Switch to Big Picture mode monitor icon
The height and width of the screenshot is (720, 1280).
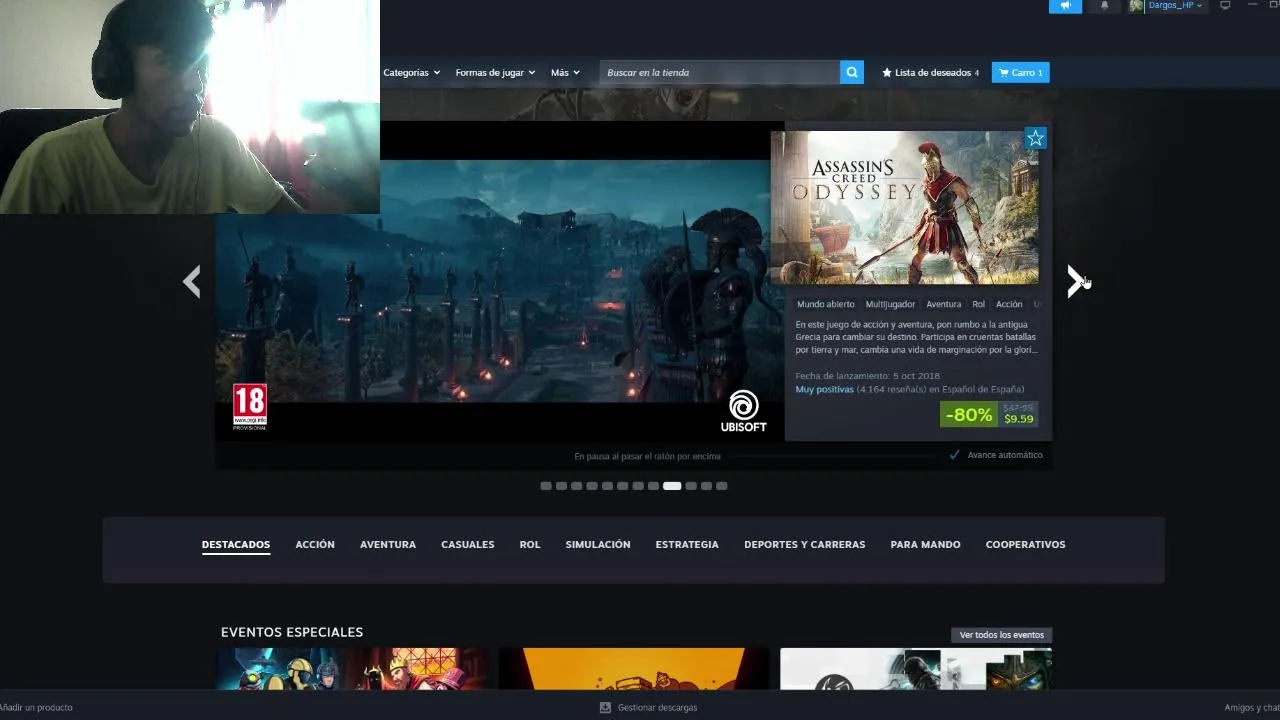click(1225, 6)
